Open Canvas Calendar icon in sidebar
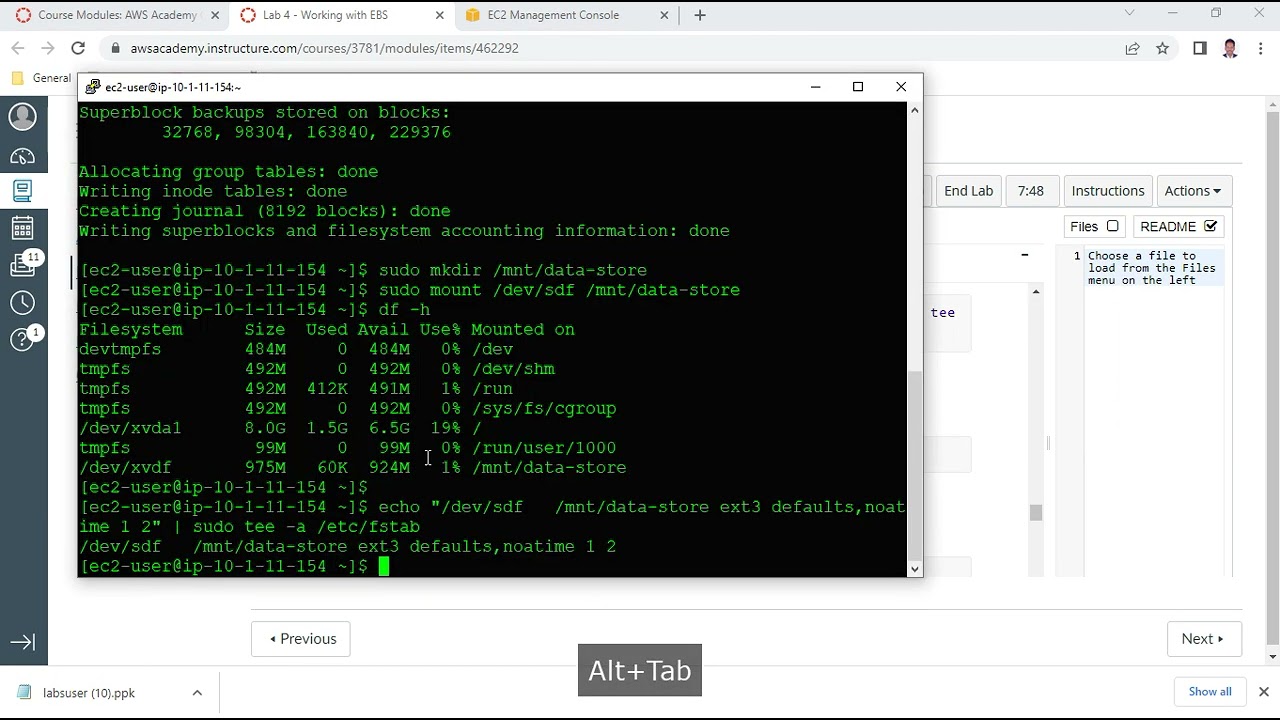1280x720 pixels. [x=22, y=228]
